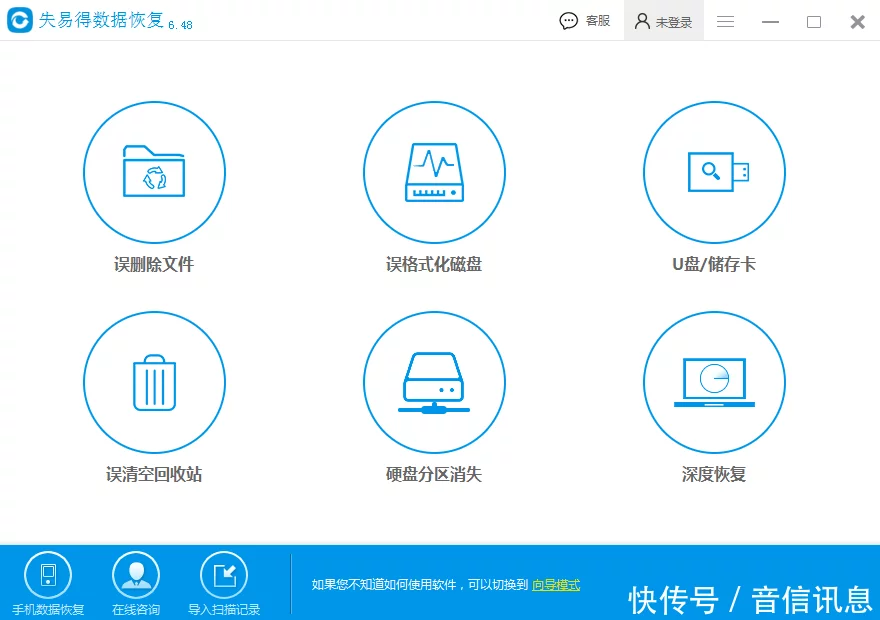
Task: Switch to 向导模式 via link
Action: (556, 585)
